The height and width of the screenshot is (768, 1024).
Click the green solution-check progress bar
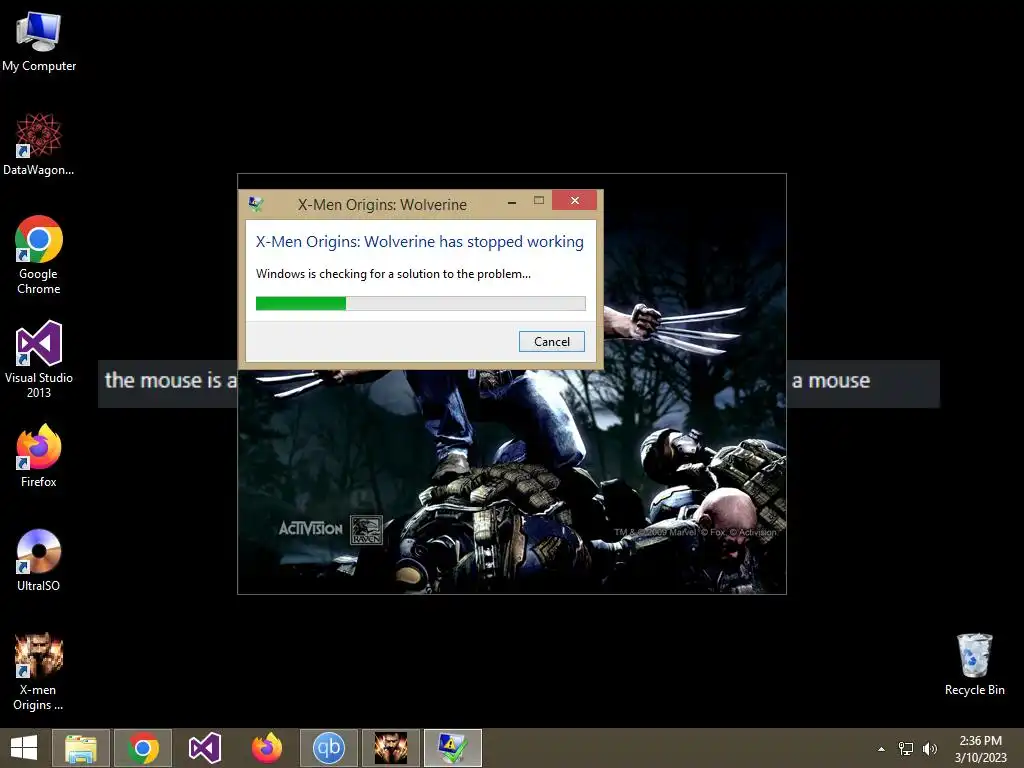click(421, 303)
